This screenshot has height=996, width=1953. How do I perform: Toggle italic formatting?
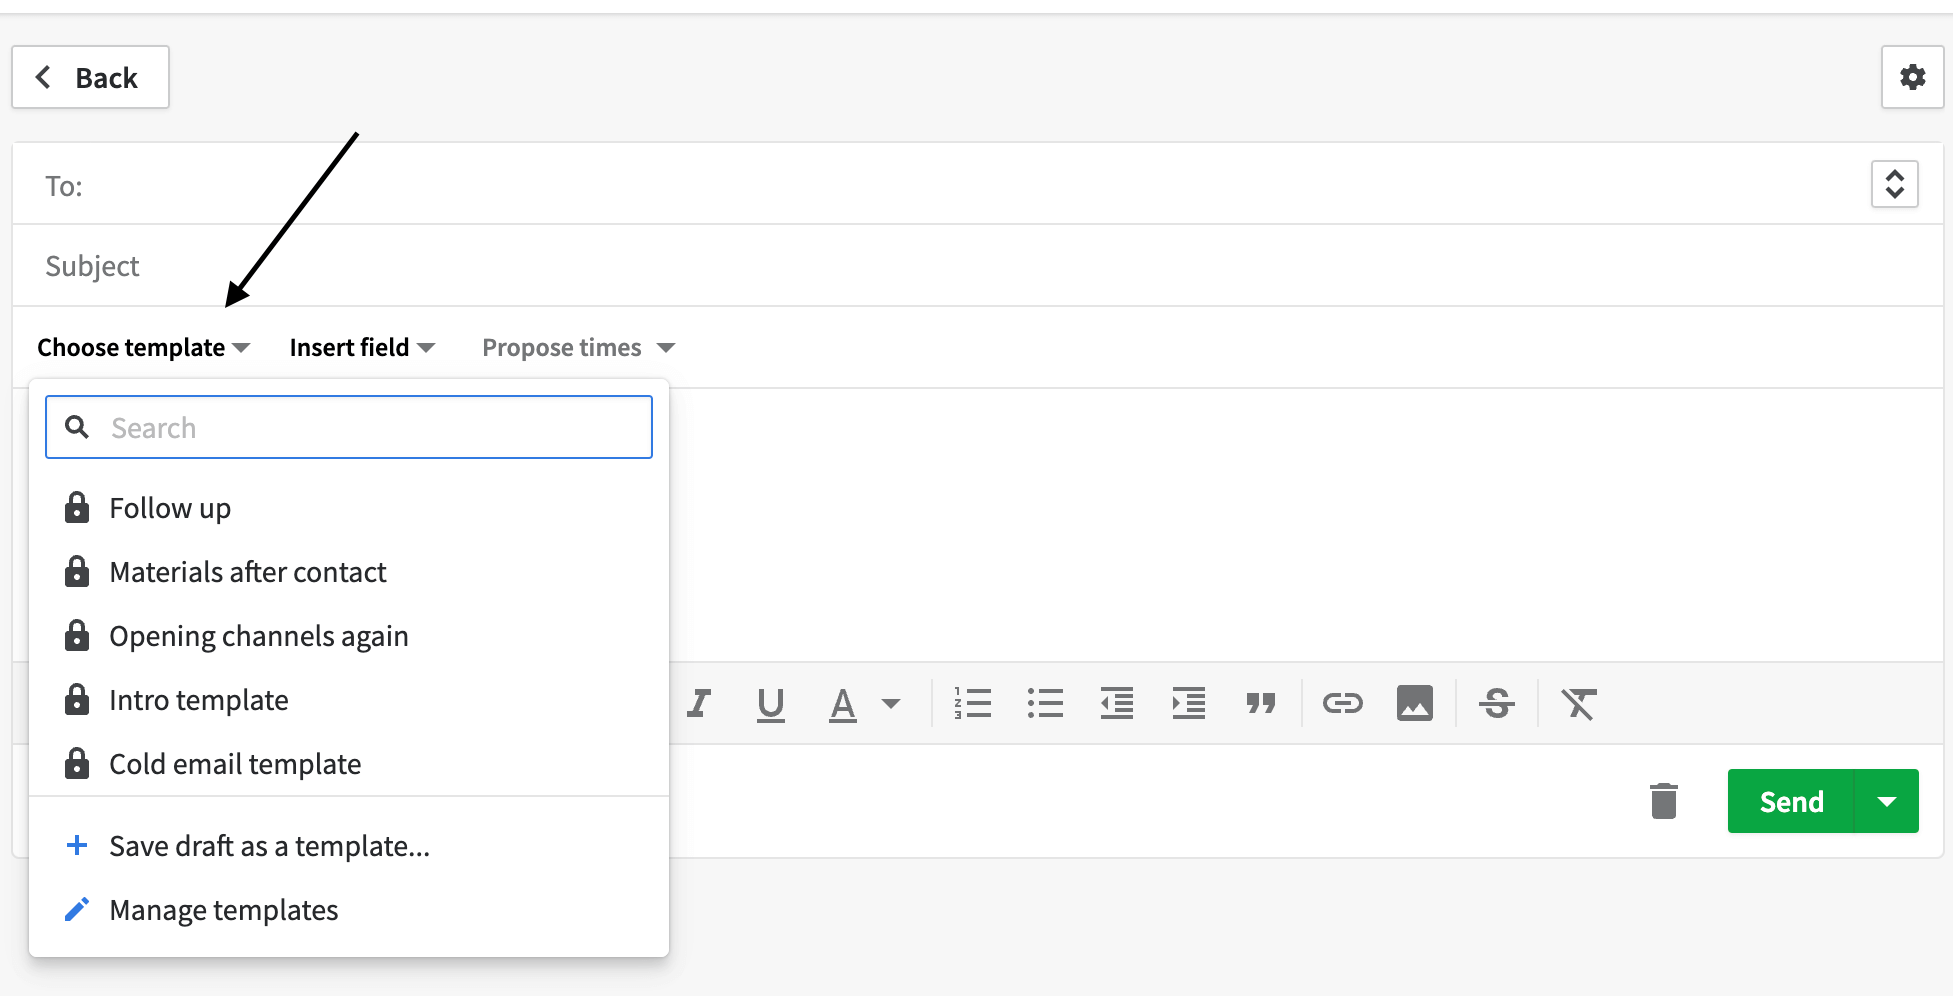(x=698, y=703)
